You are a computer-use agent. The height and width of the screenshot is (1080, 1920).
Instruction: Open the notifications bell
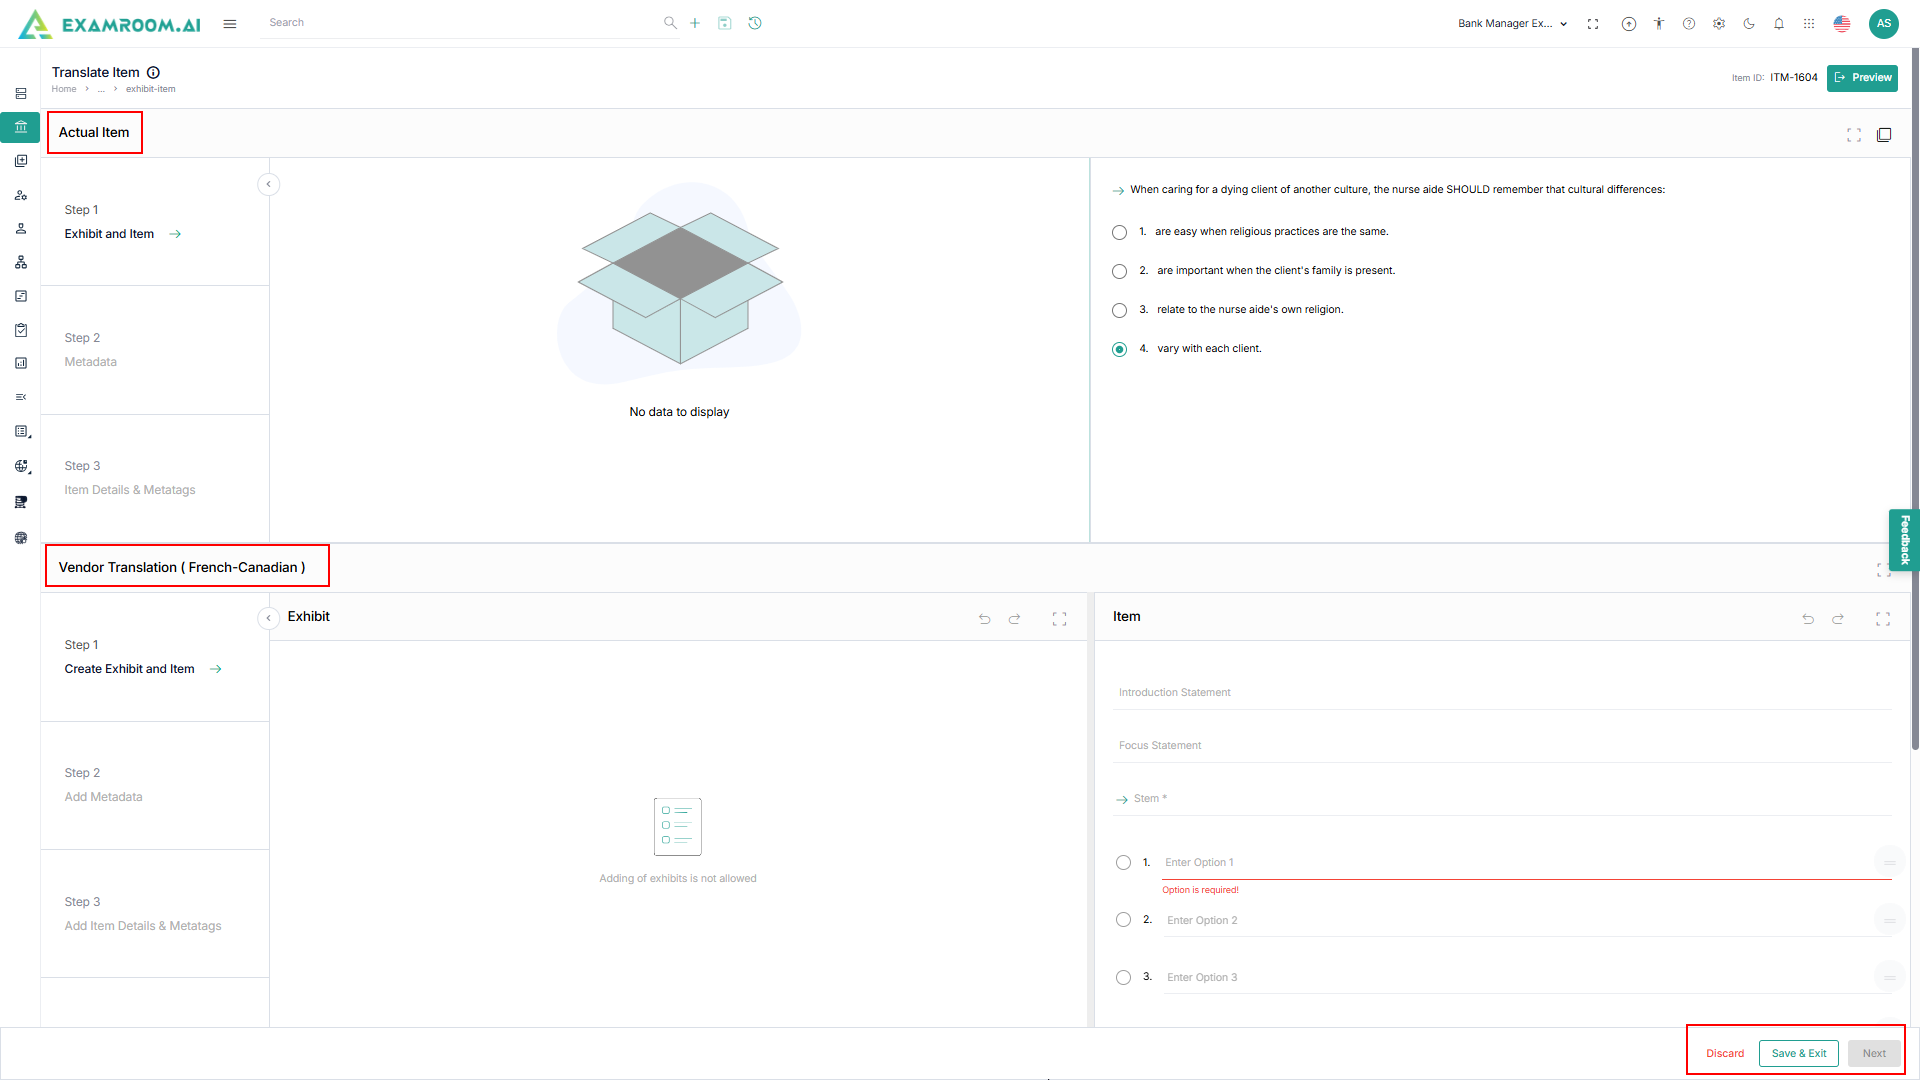pos(1779,24)
